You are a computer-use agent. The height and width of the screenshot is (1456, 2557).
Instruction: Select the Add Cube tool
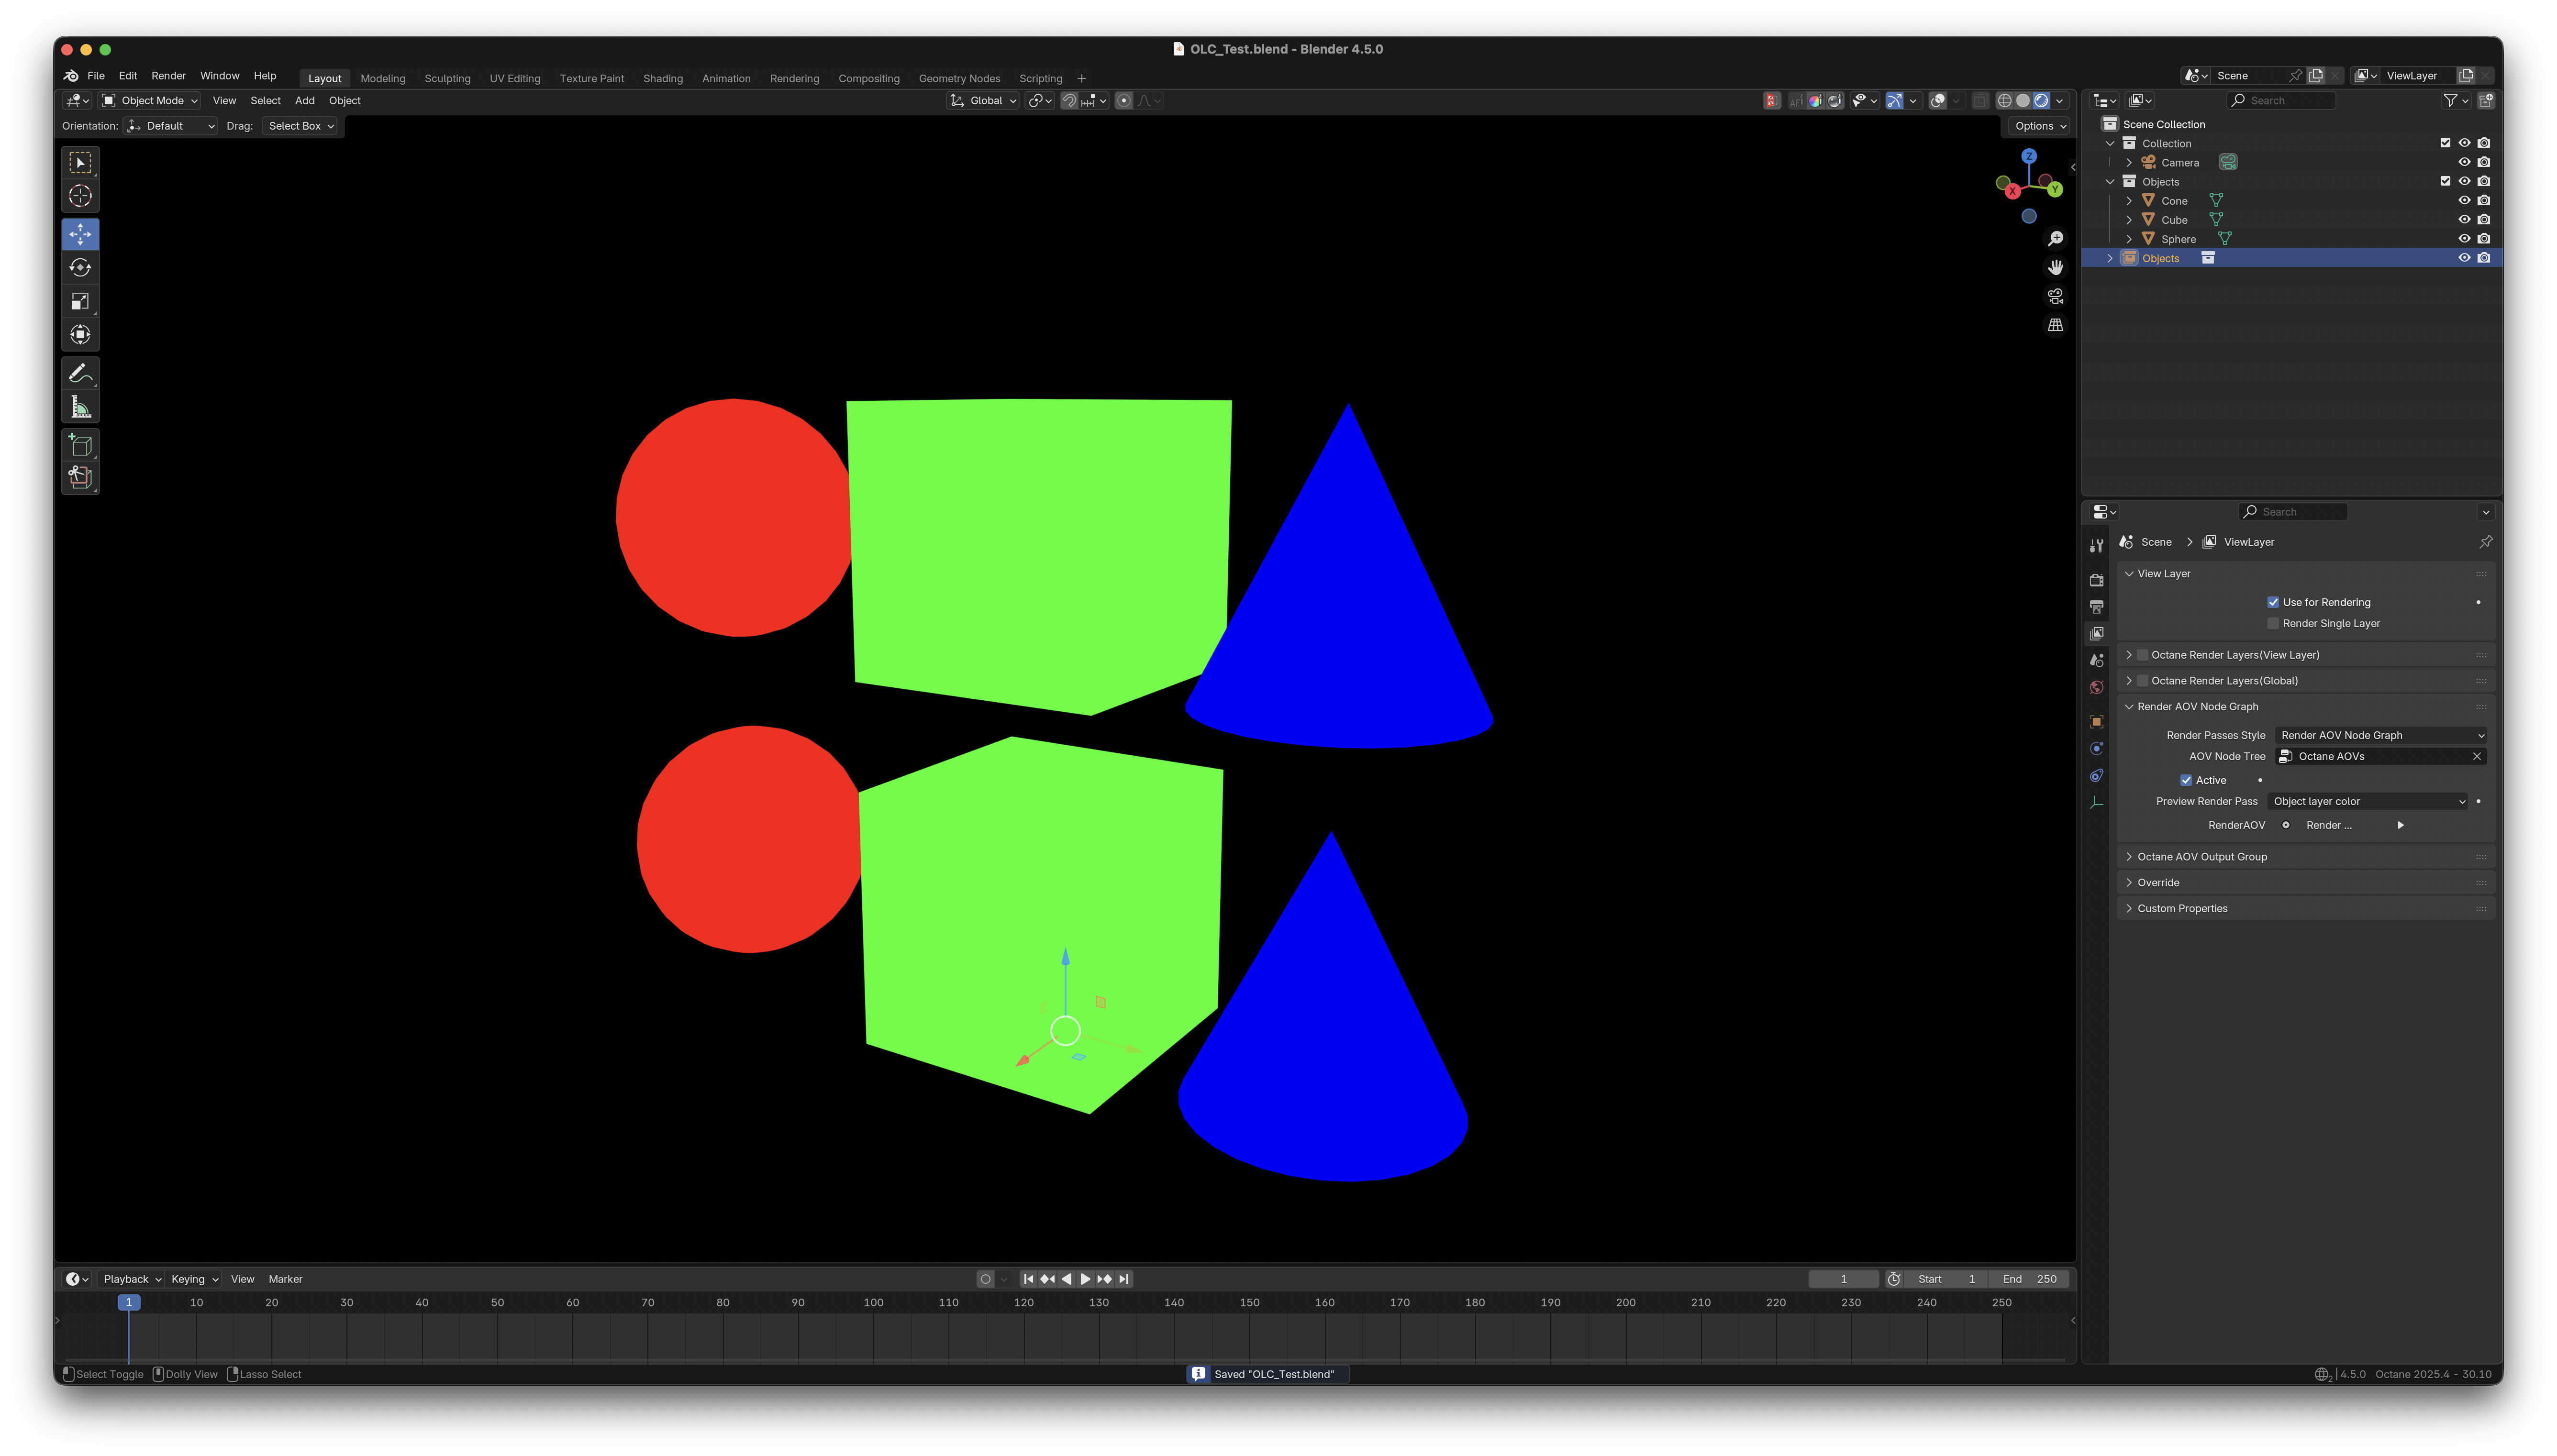[80, 445]
